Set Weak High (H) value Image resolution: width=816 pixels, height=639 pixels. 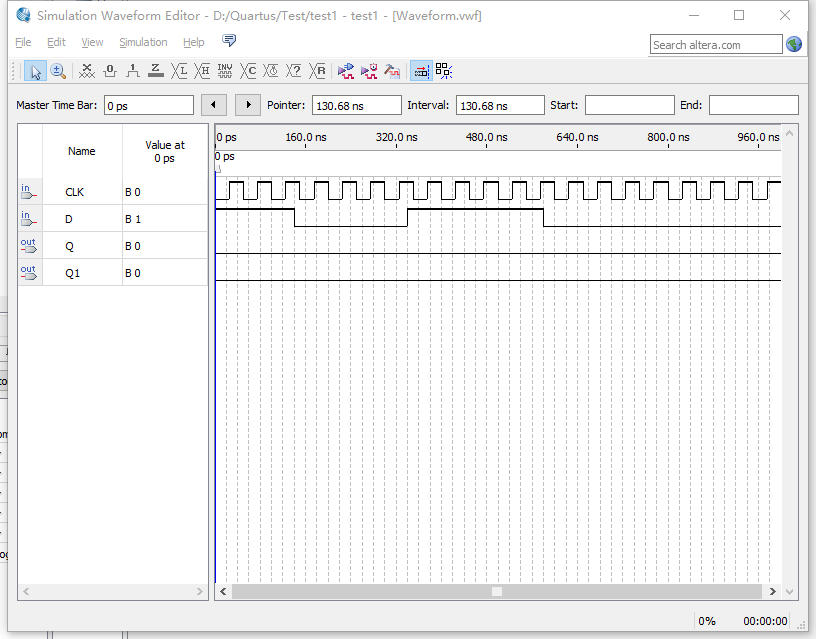[202, 71]
